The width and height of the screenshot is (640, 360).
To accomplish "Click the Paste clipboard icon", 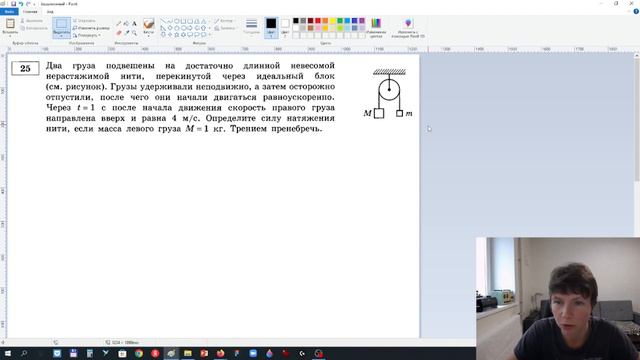I will [x=10, y=23].
